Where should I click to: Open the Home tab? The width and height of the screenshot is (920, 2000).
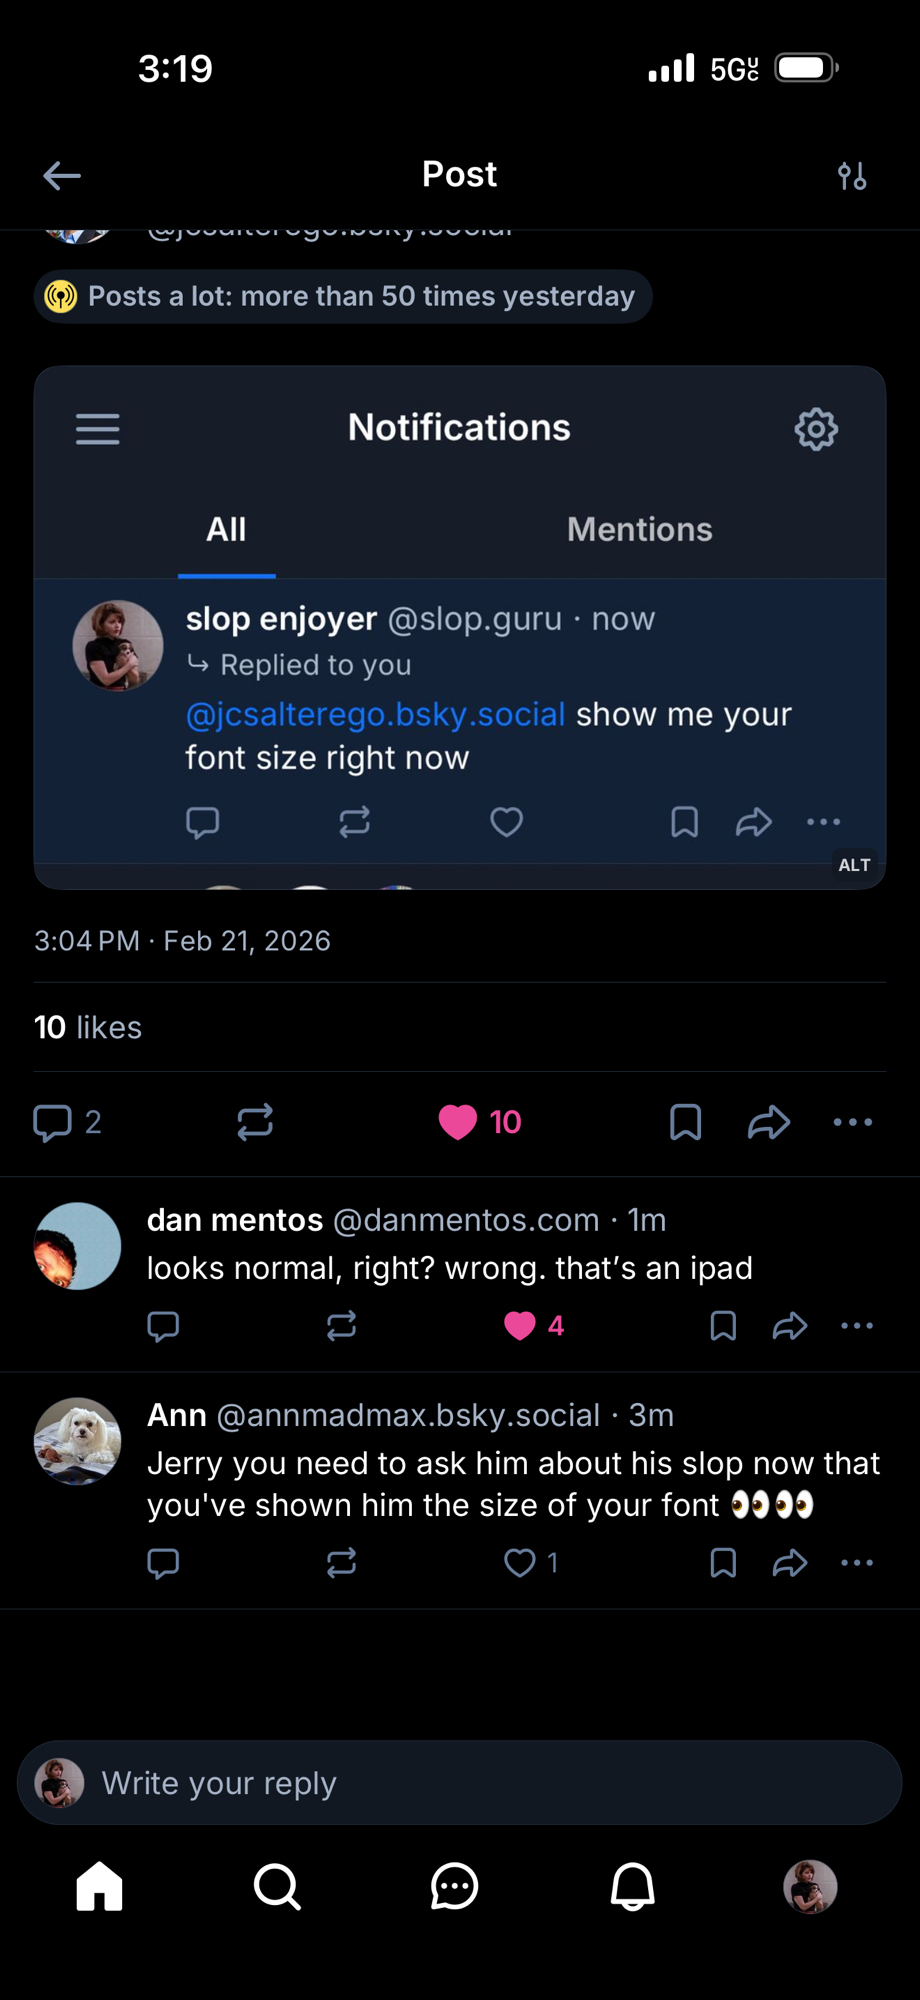tap(99, 1887)
